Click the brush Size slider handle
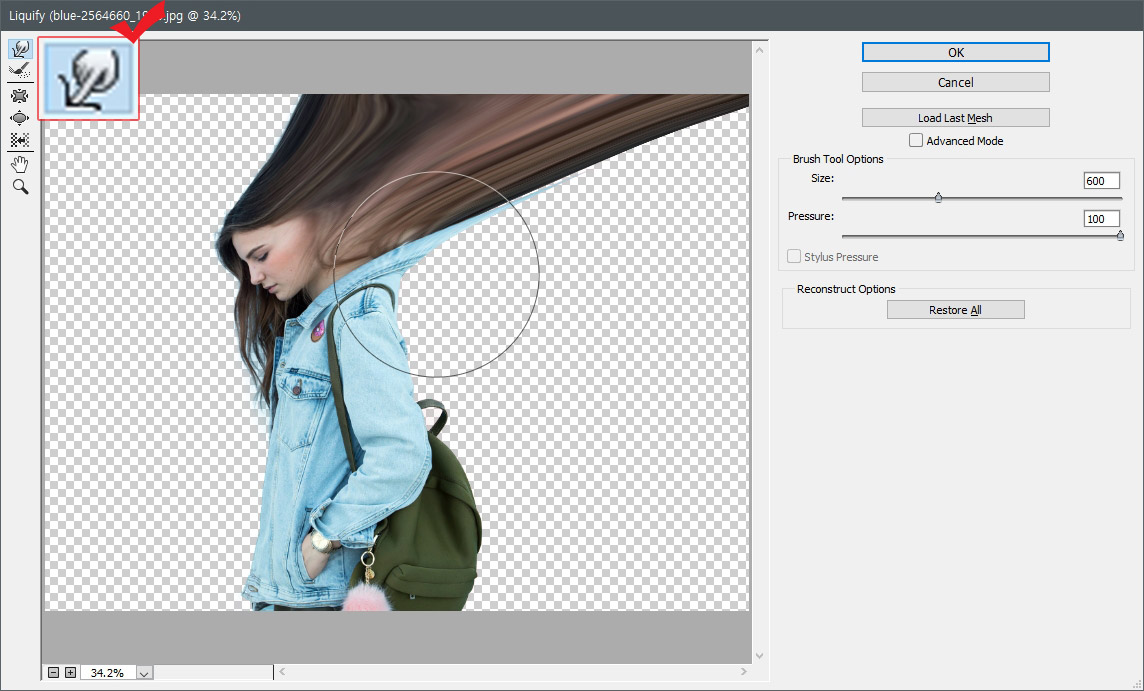 tap(938, 198)
